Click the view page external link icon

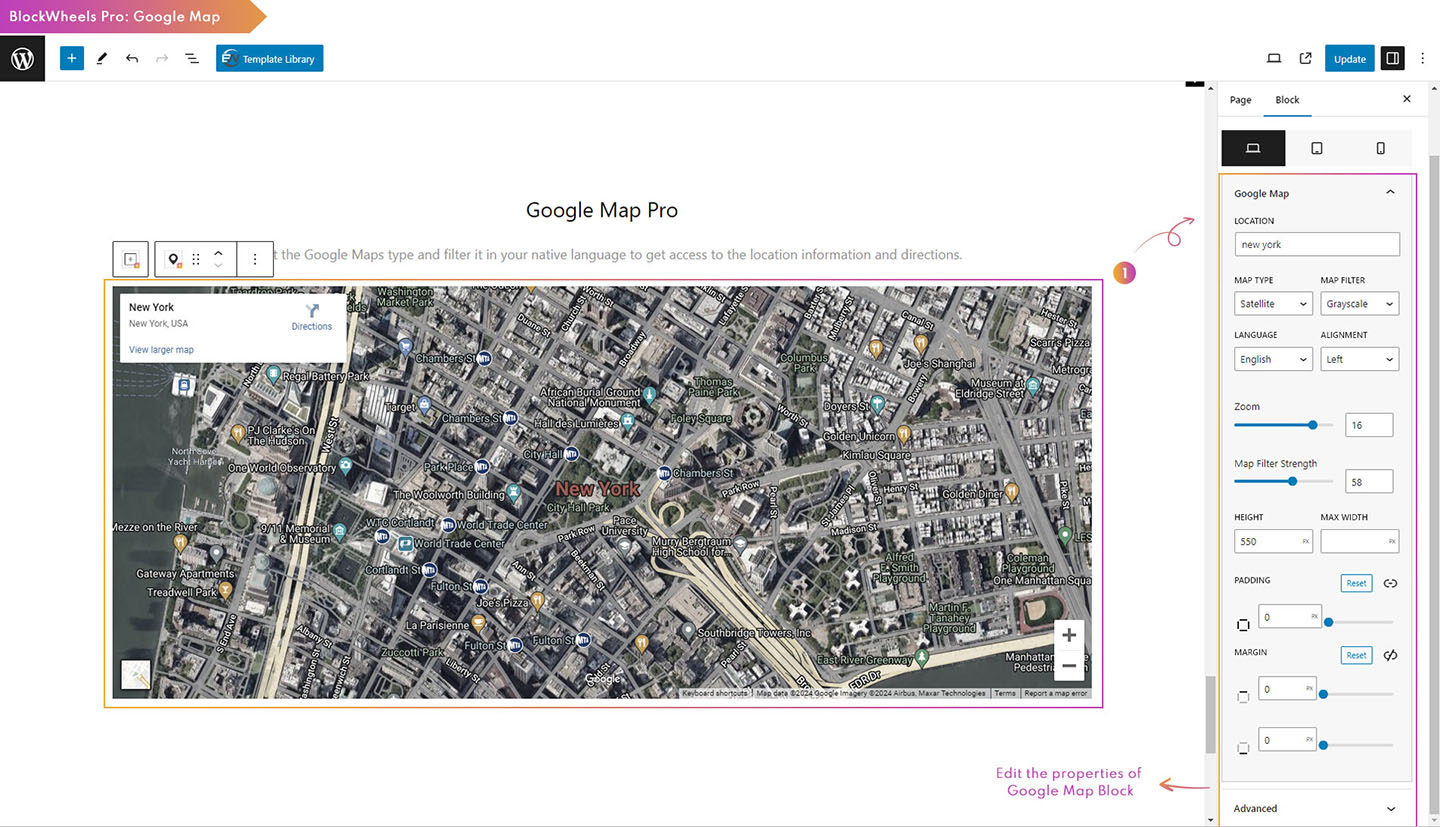[1305, 59]
